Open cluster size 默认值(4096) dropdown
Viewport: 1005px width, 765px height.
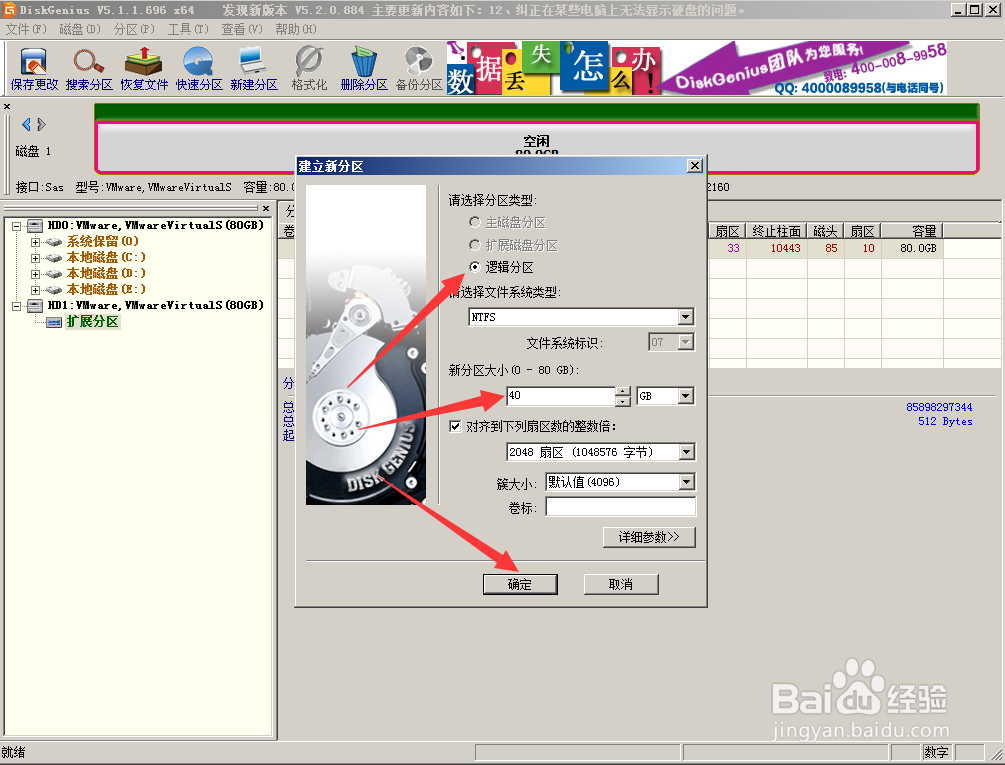686,482
